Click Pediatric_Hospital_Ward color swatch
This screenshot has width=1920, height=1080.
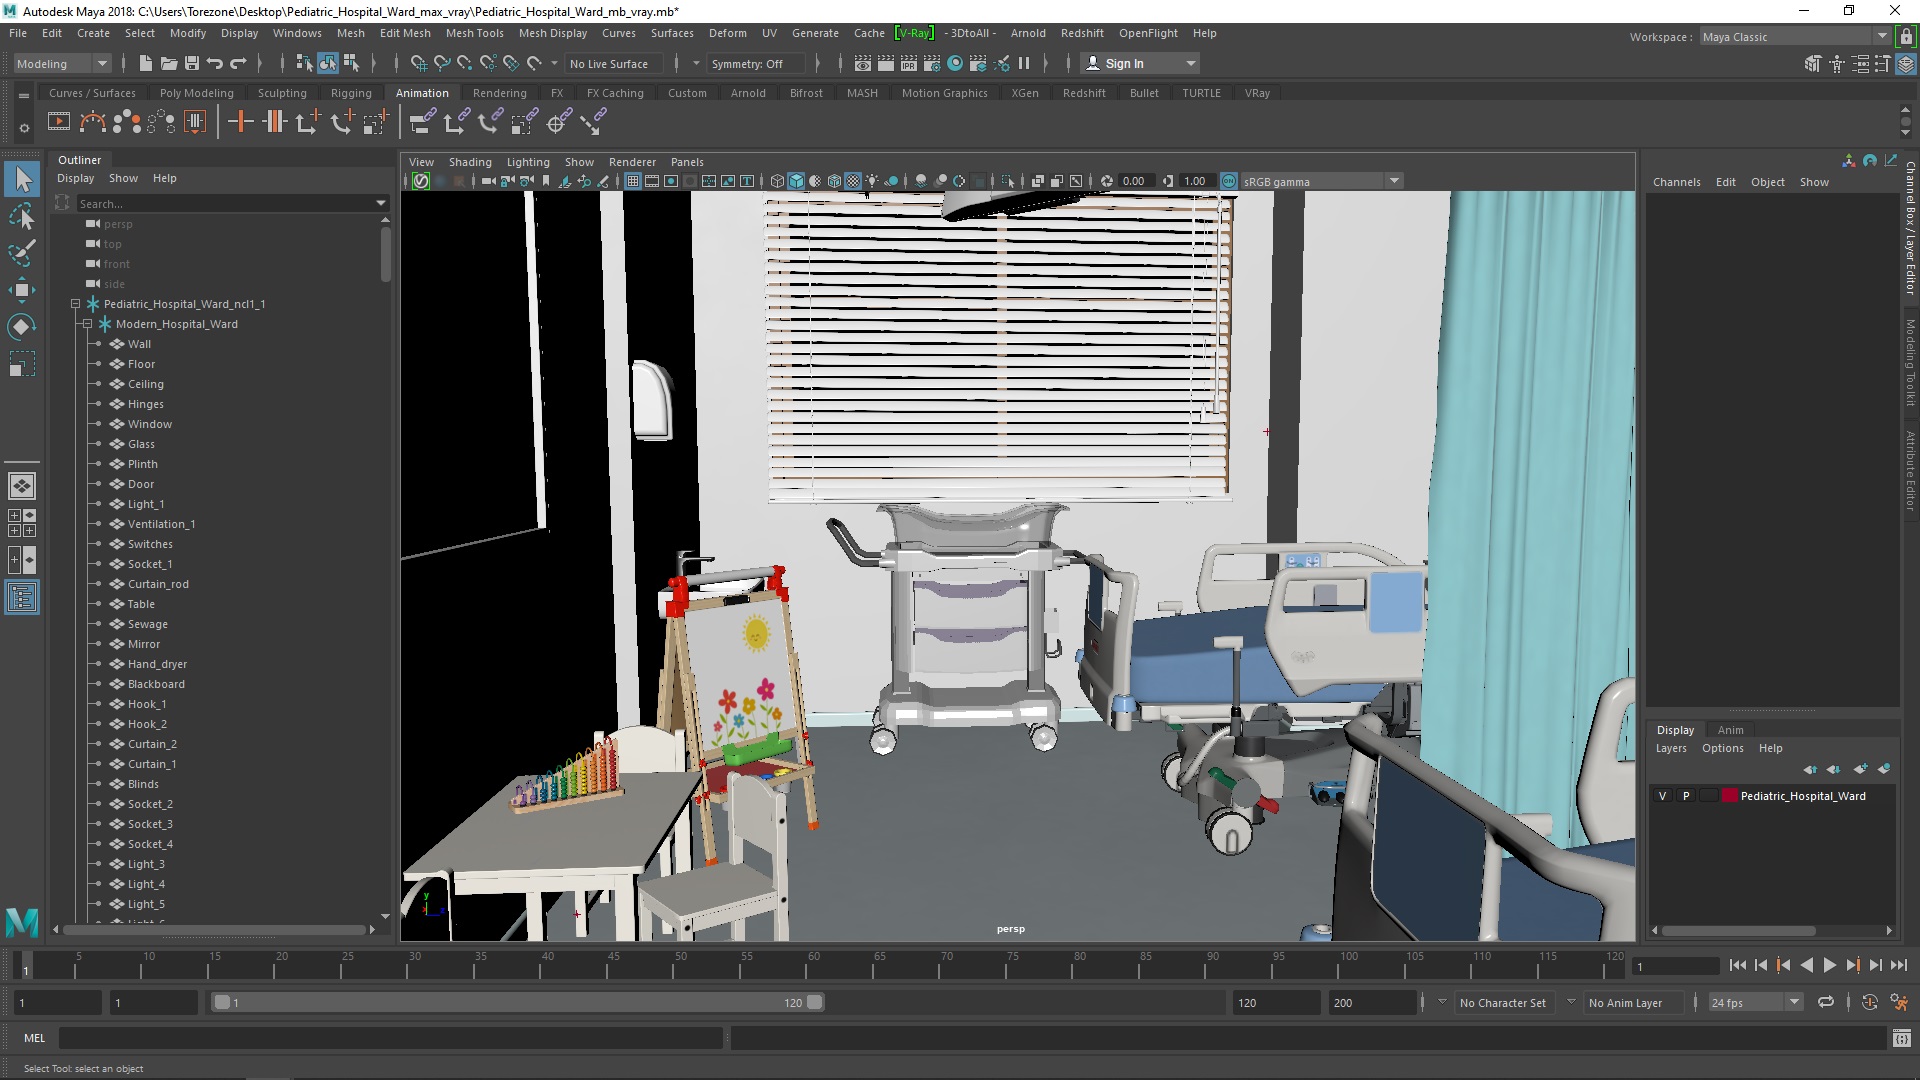click(1726, 795)
